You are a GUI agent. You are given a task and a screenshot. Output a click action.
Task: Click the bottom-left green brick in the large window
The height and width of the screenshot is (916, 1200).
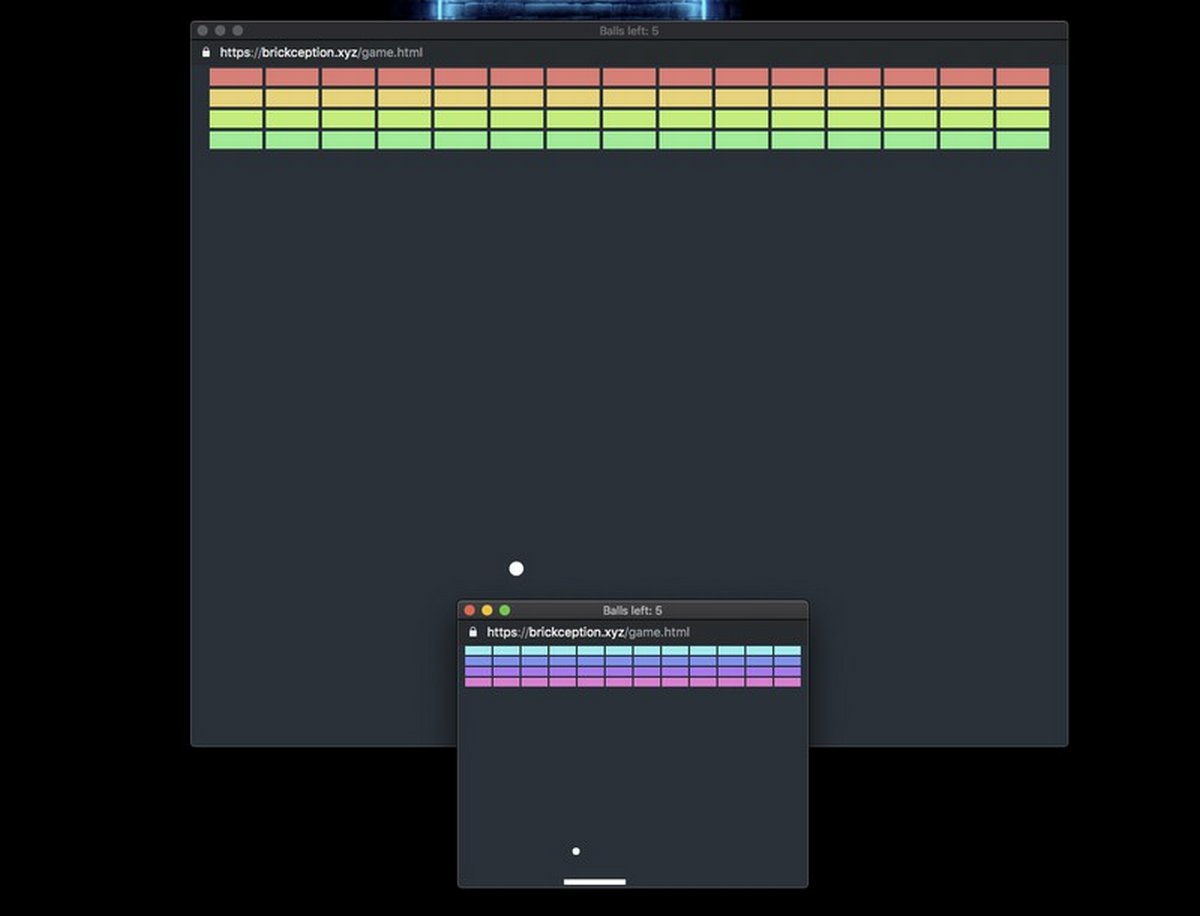tap(236, 140)
